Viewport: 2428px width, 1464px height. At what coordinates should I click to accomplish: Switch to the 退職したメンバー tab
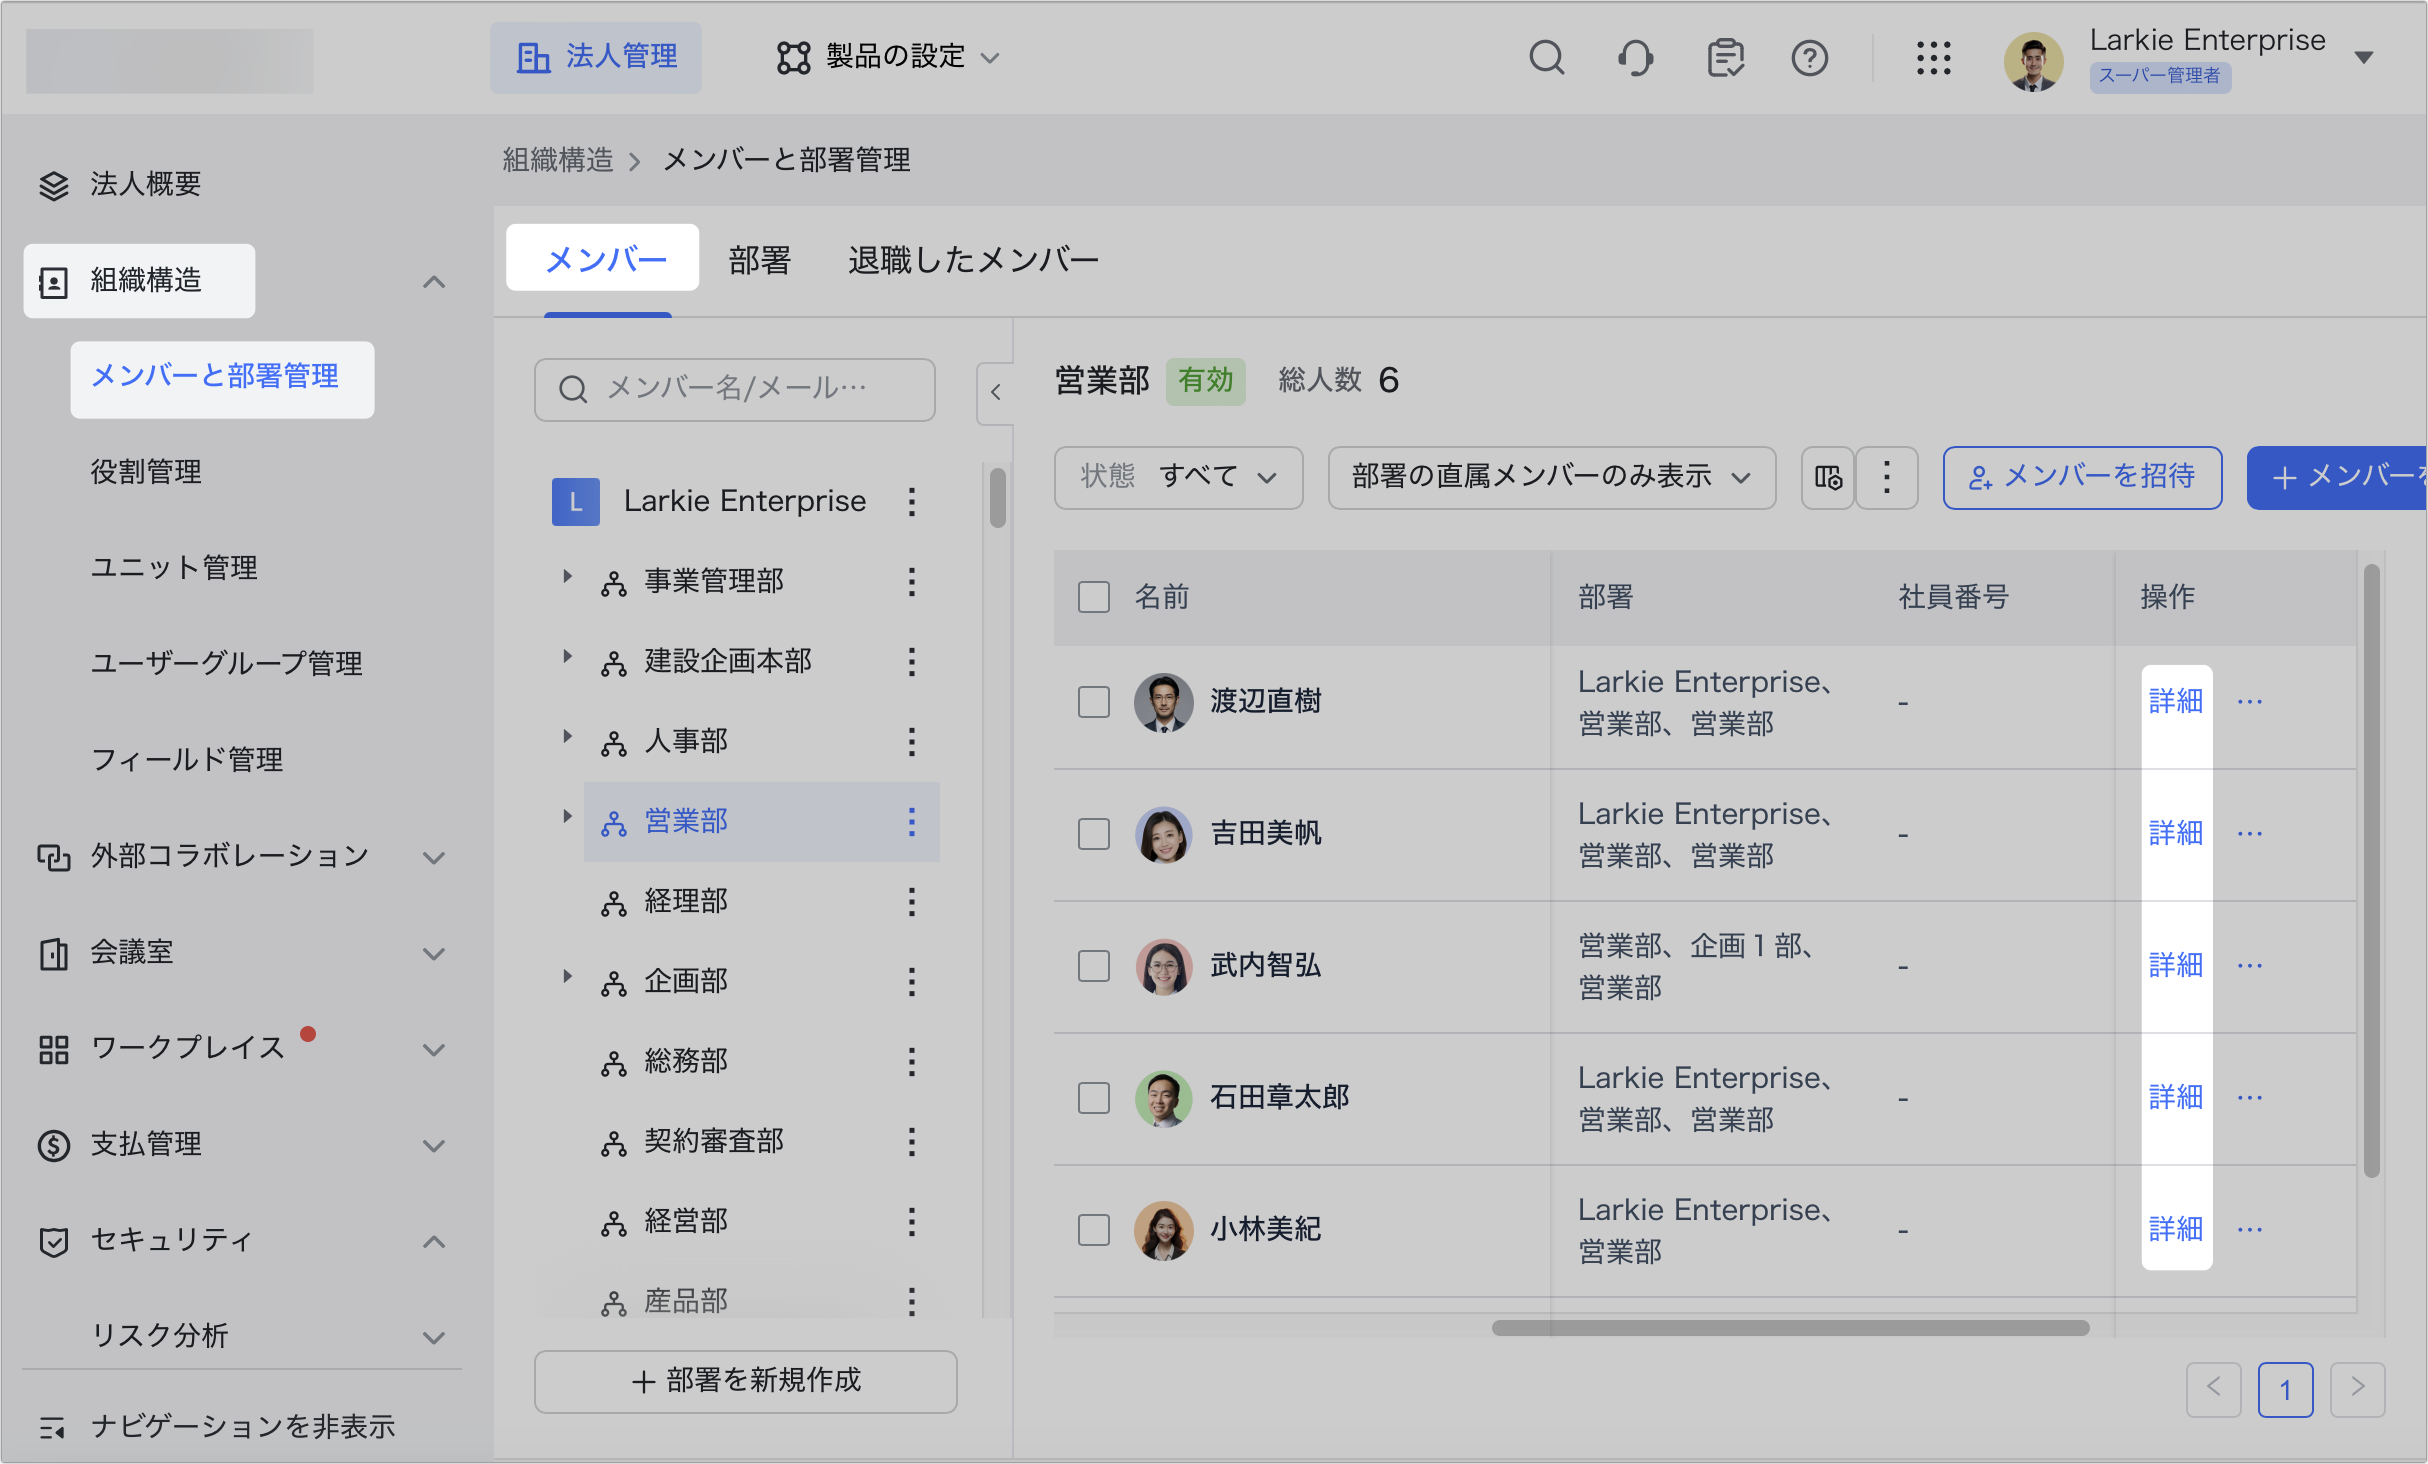click(x=973, y=260)
